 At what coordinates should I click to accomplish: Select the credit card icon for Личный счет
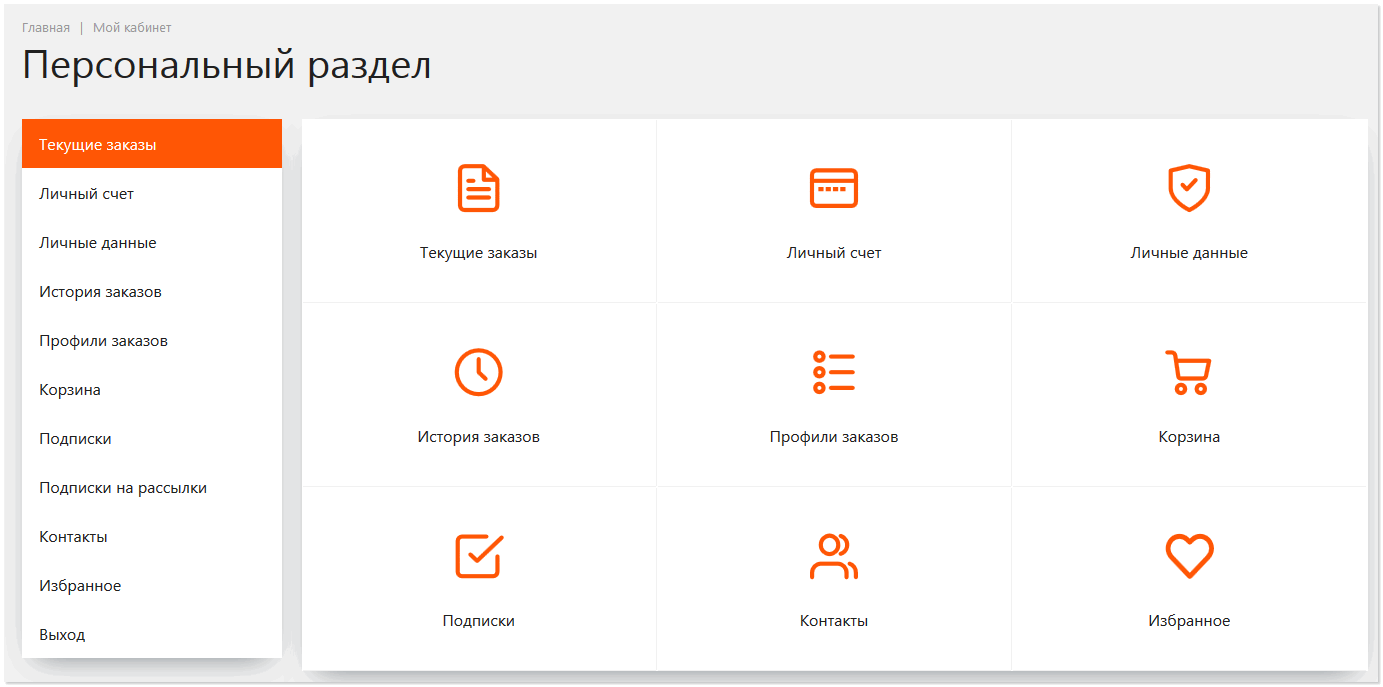pyautogui.click(x=834, y=188)
